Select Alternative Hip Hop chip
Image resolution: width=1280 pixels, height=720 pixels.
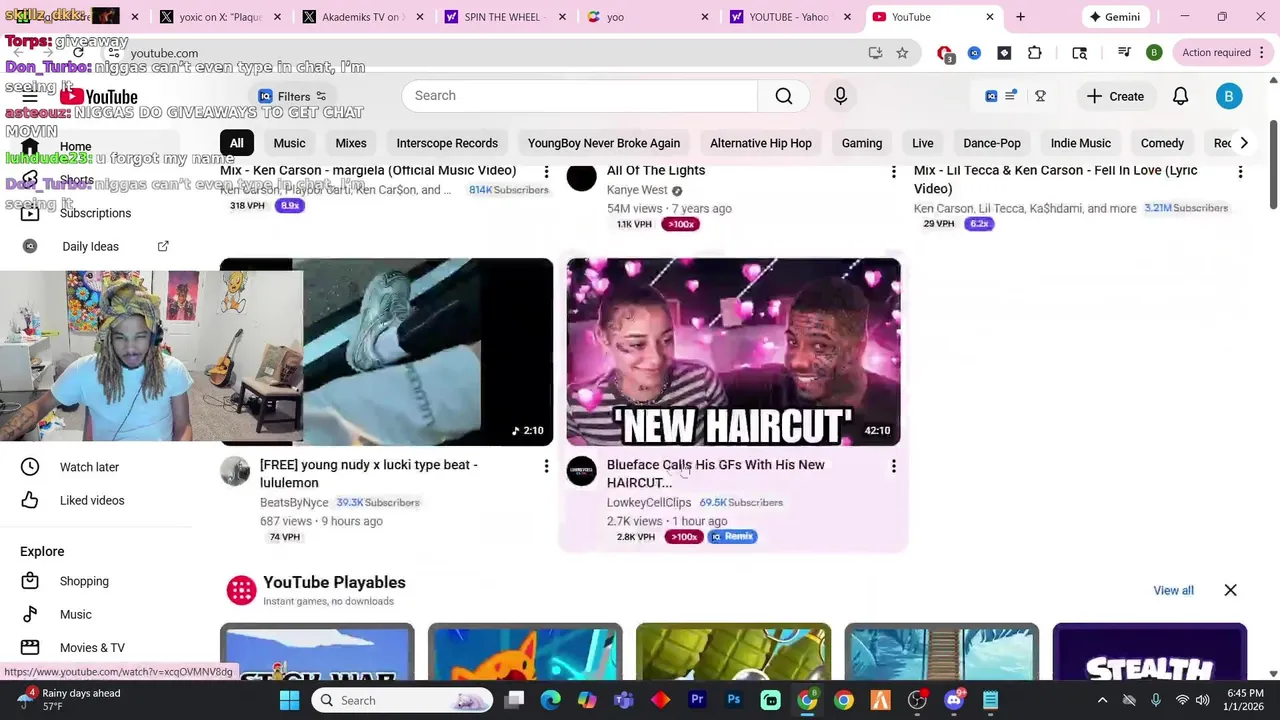[761, 143]
